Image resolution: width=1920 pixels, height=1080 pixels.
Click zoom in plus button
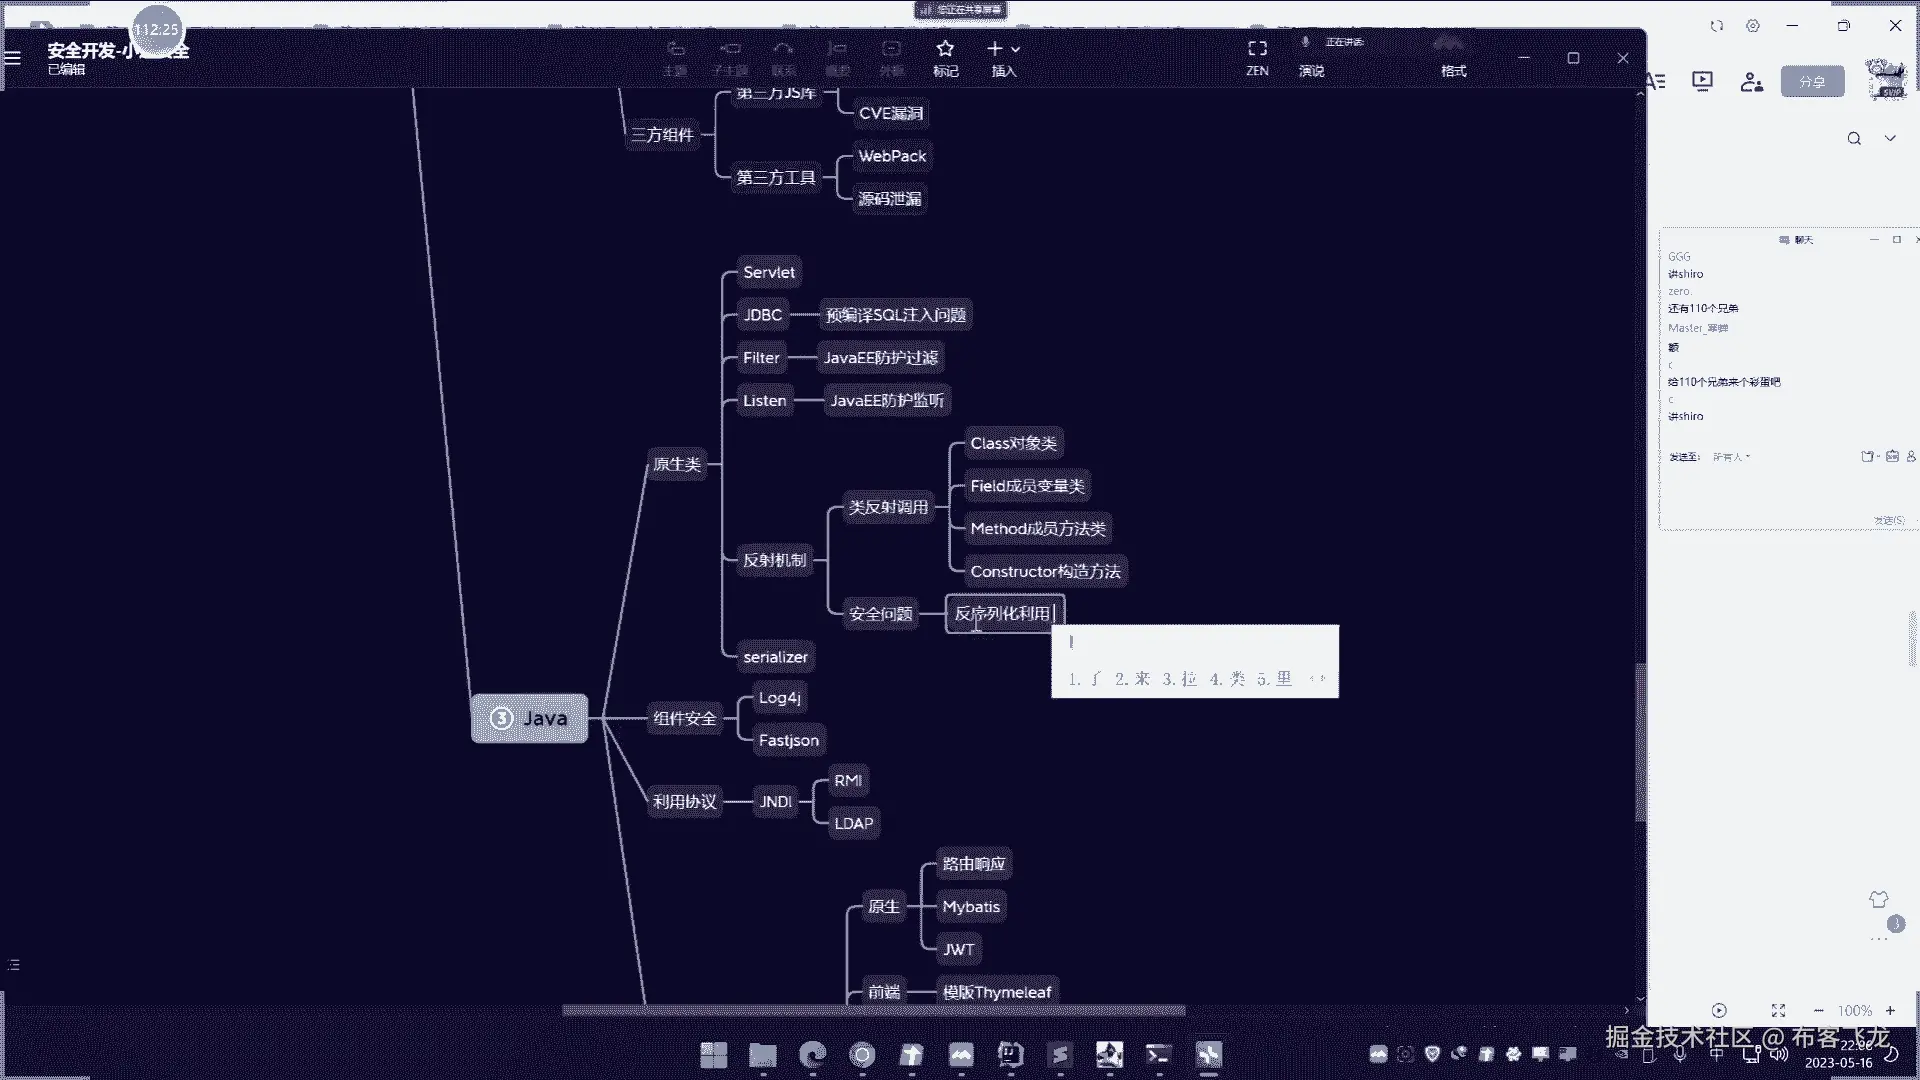(1890, 1010)
